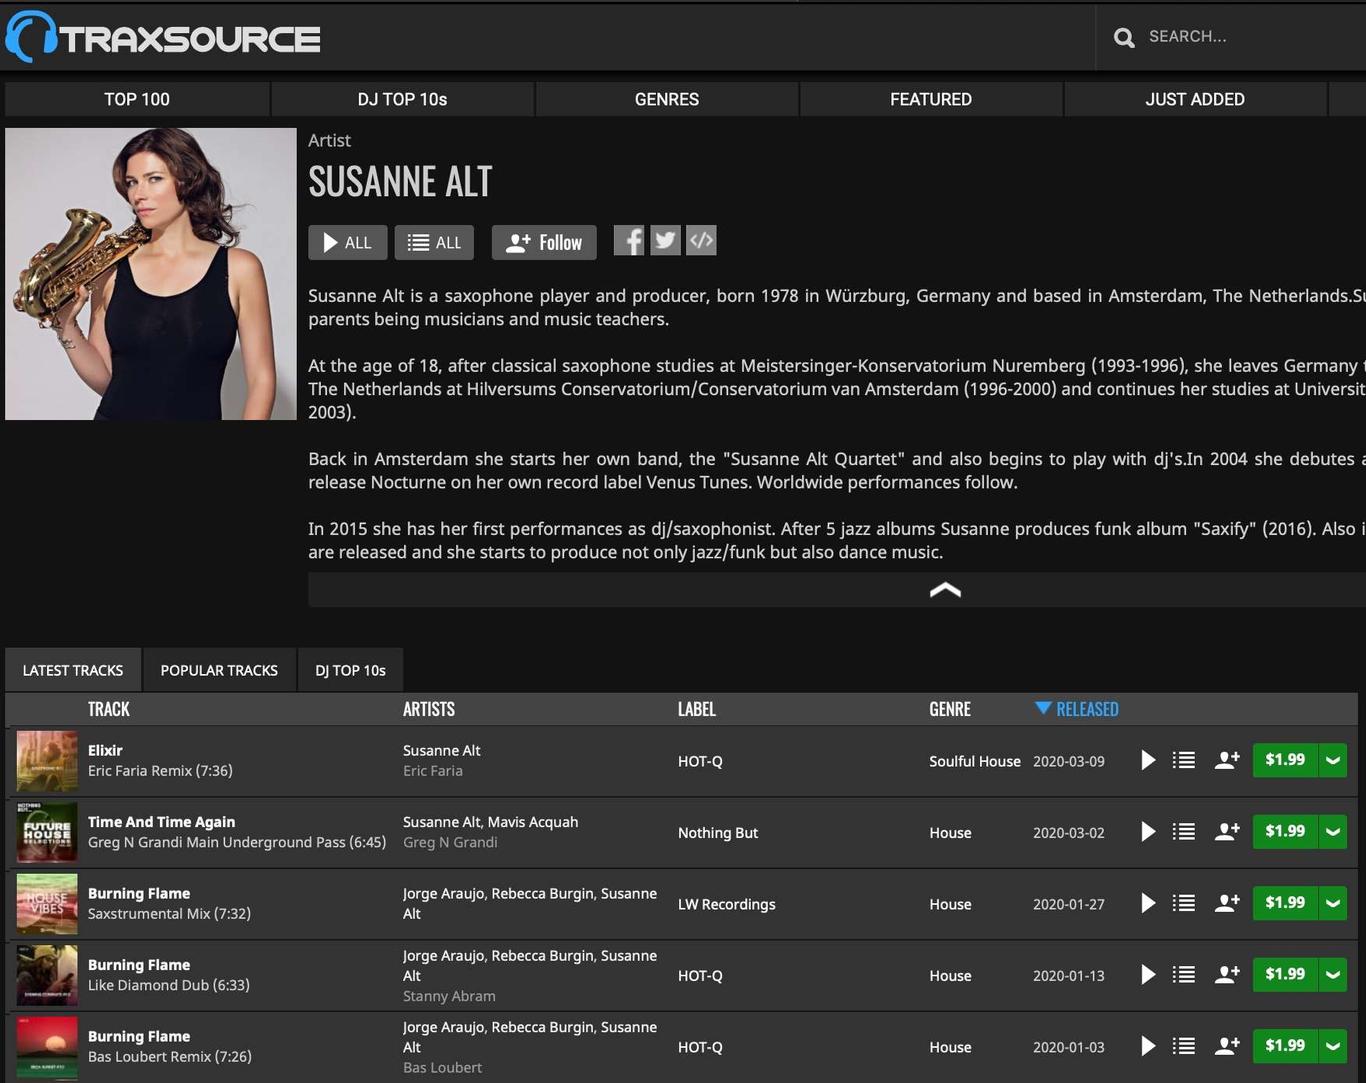
Task: Open the TOP 100 menu
Action: click(x=137, y=99)
